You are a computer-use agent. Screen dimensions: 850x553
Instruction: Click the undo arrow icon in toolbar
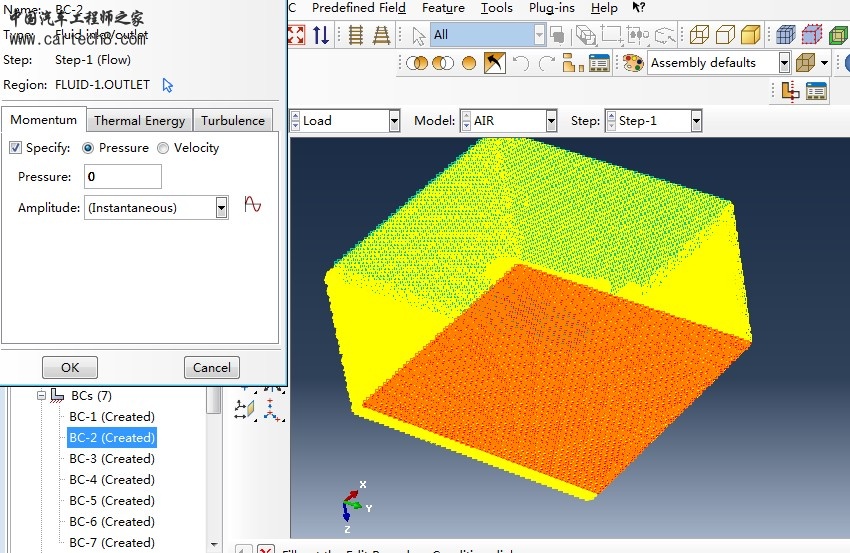(520, 63)
